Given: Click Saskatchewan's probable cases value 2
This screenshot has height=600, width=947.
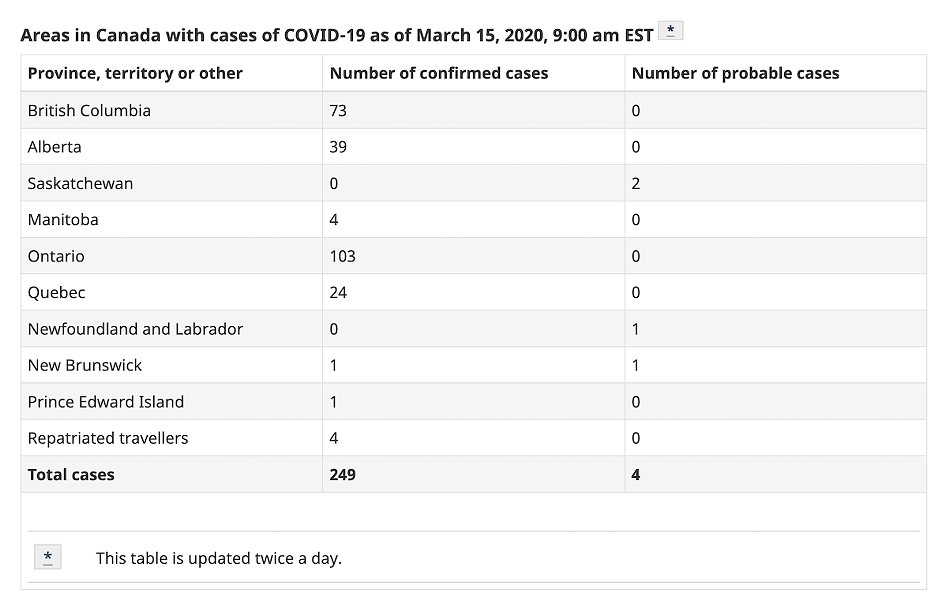Looking at the screenshot, I should tap(636, 184).
